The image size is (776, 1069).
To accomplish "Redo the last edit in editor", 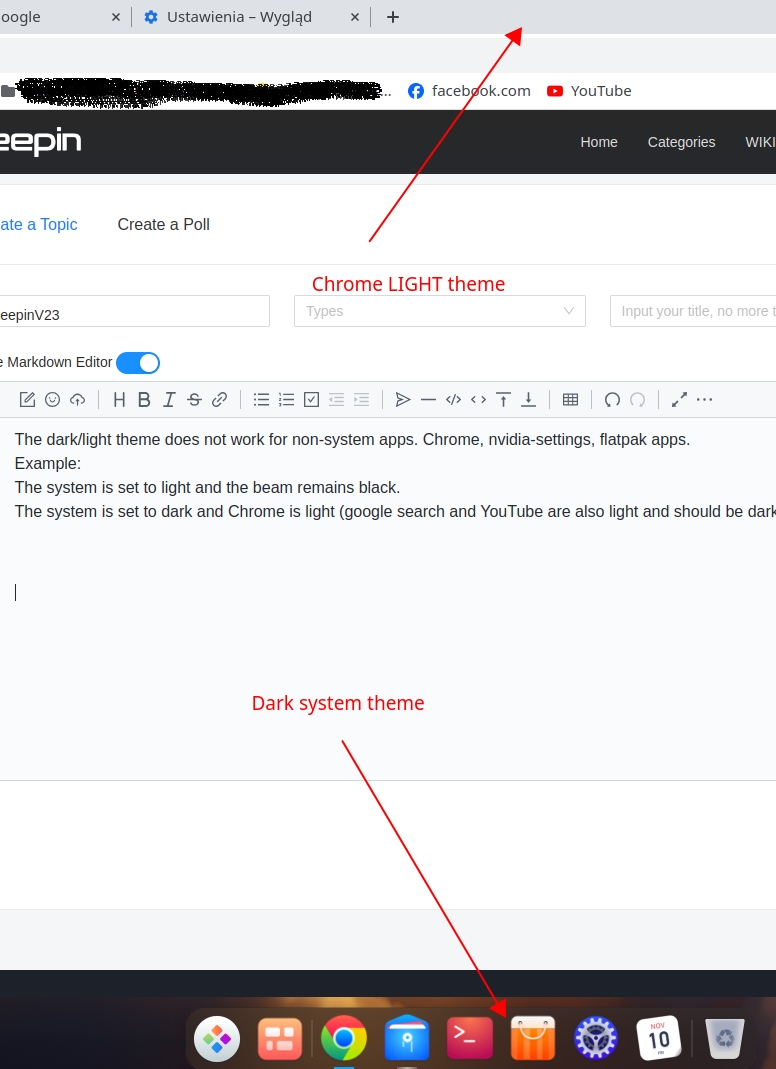I will (x=638, y=400).
